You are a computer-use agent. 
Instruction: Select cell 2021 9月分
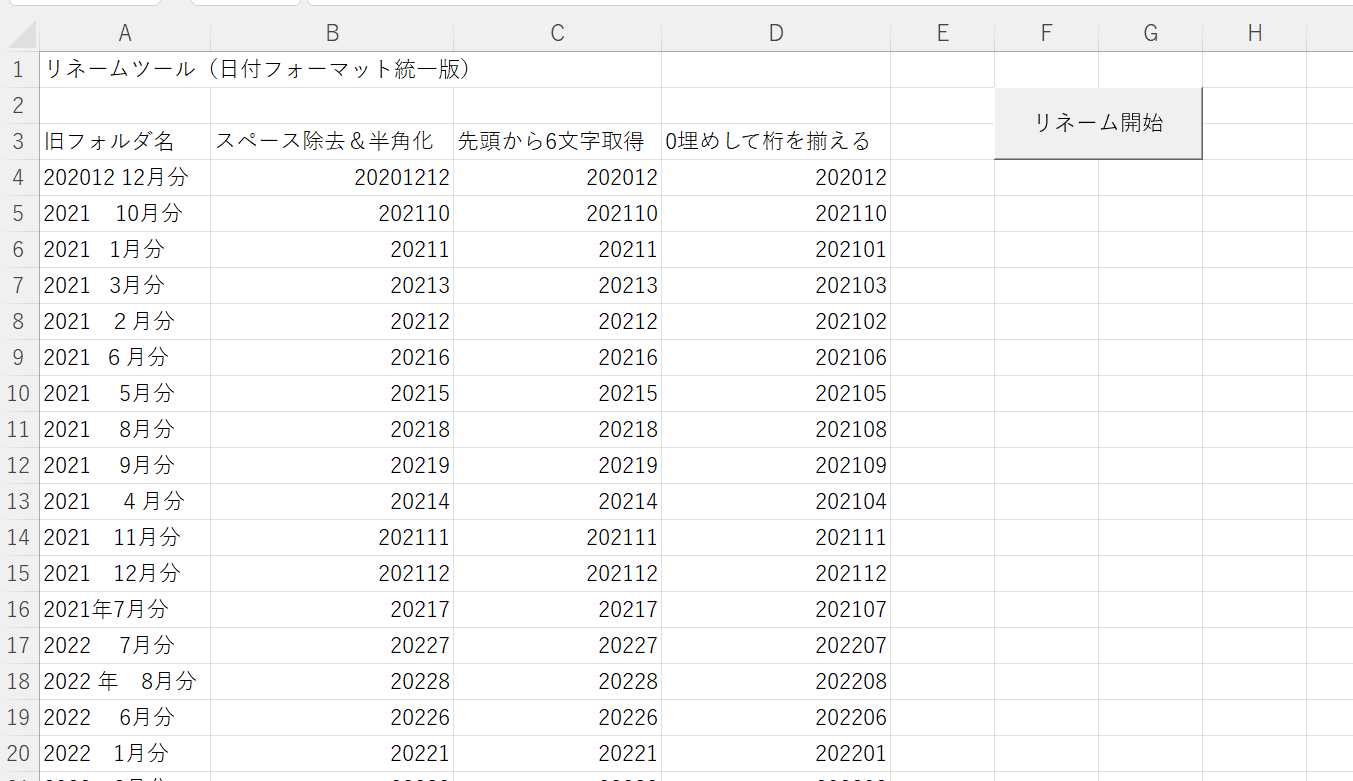pyautogui.click(x=125, y=466)
